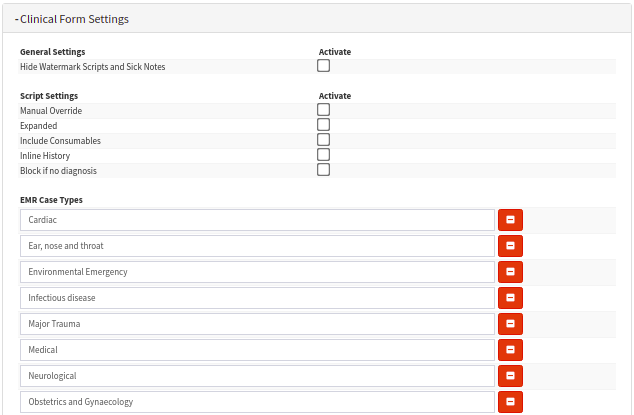
Task: Delete Ear, nose and throat entry
Action: click(x=510, y=246)
